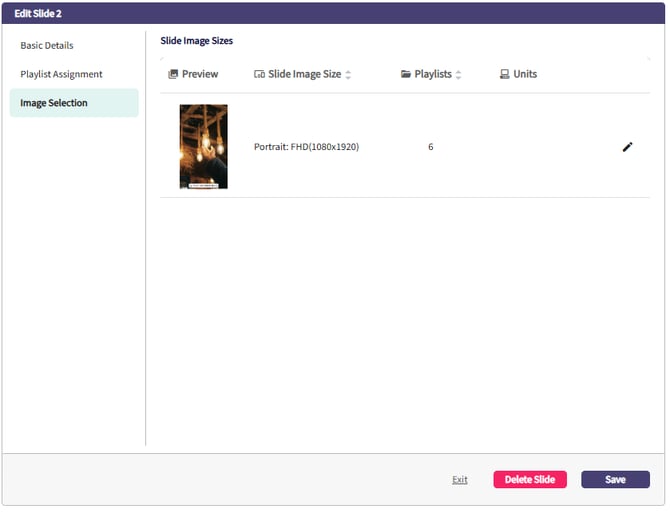Image resolution: width=670 pixels, height=513 pixels.
Task: Click the Portrait: FHD(1080x1920) text
Action: tap(308, 148)
